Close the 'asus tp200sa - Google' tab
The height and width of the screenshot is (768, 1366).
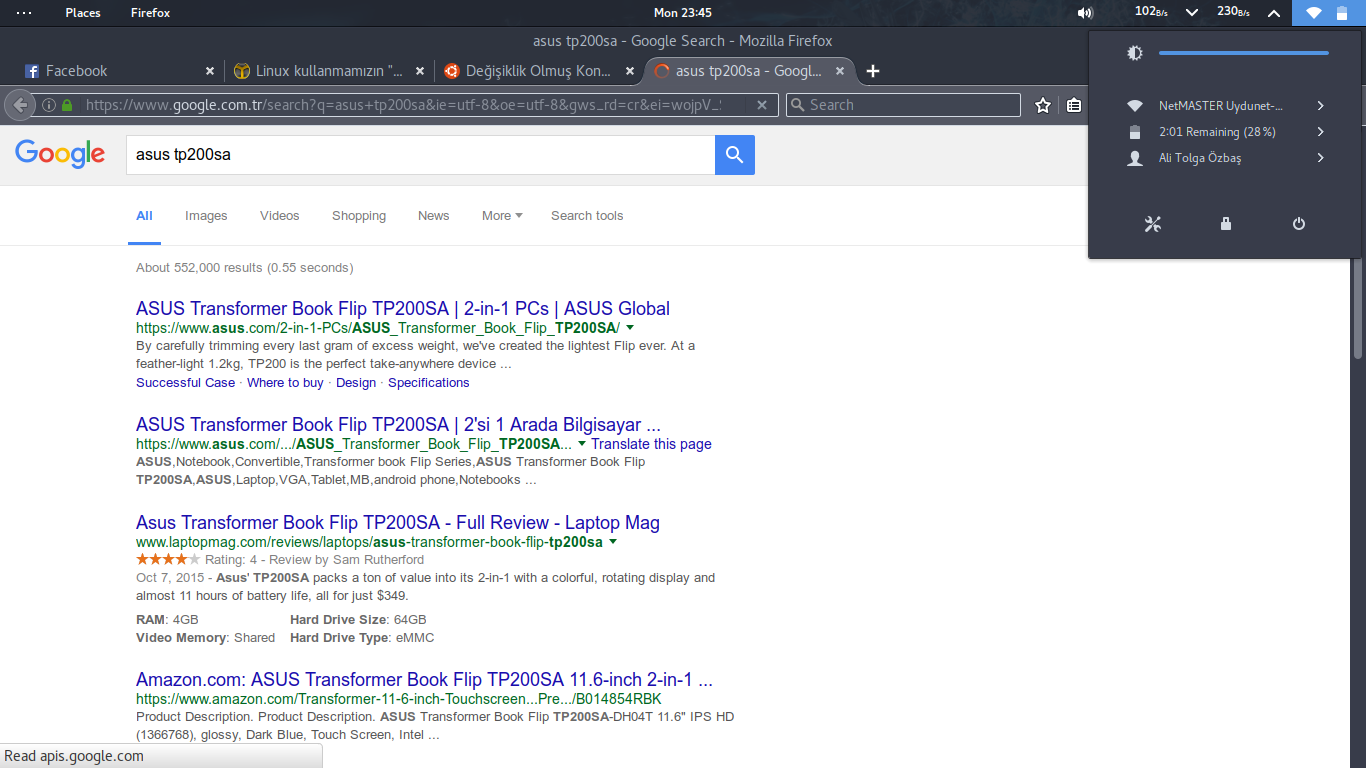point(840,71)
